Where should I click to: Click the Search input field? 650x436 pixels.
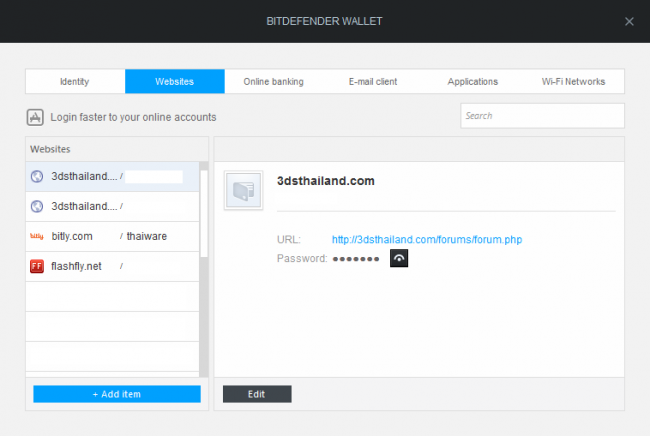tap(542, 116)
